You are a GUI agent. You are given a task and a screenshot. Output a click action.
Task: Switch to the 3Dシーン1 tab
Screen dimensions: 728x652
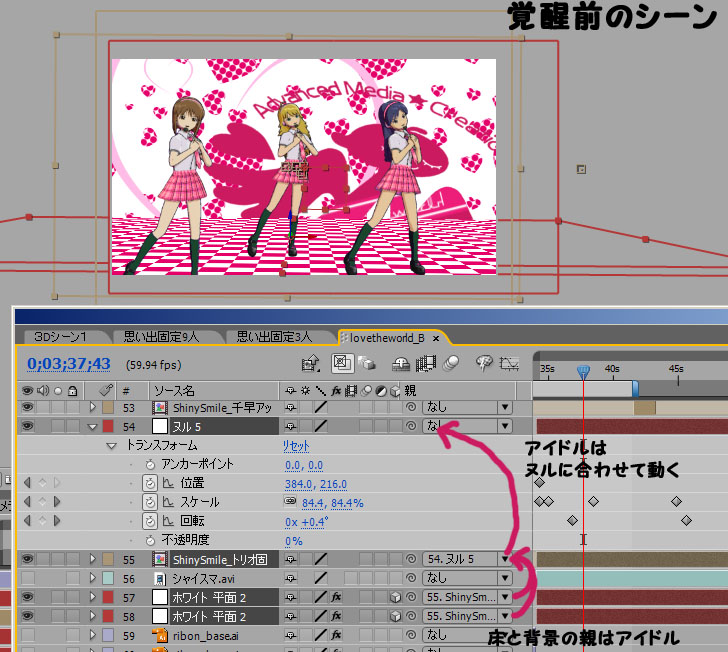[60, 337]
